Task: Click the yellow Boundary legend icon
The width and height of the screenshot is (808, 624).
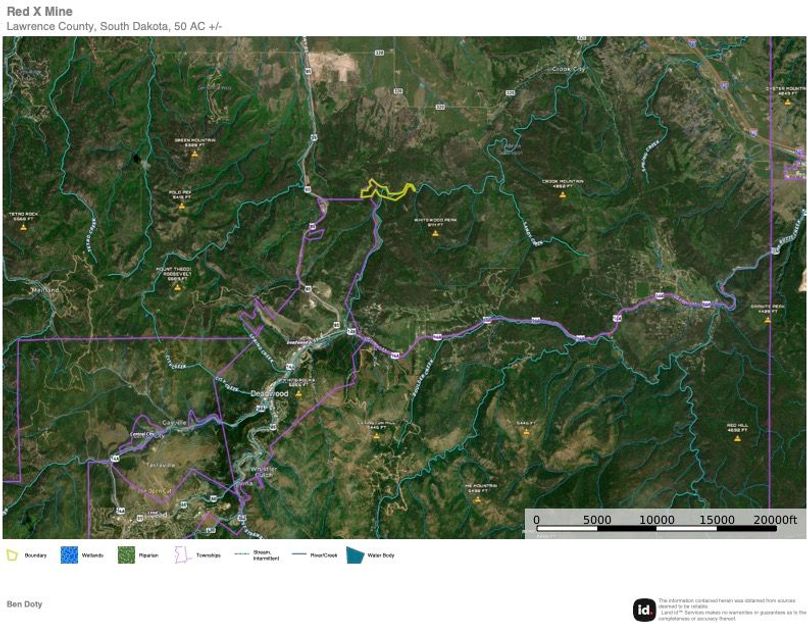Action: [12, 555]
